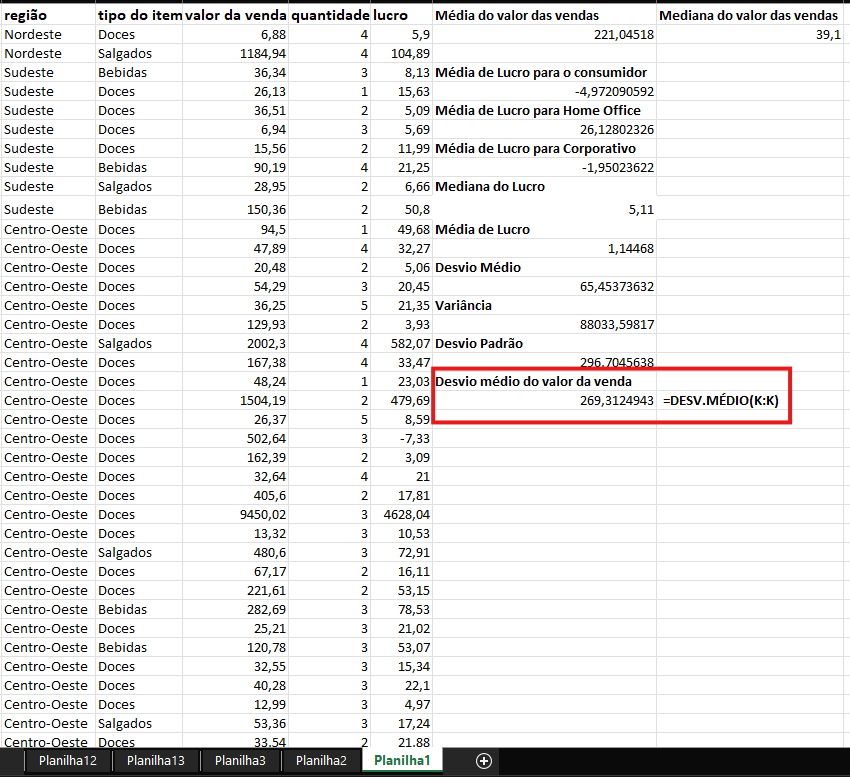This screenshot has width=850, height=777.
Task: Select the profit cell 582,07
Action: coord(401,343)
